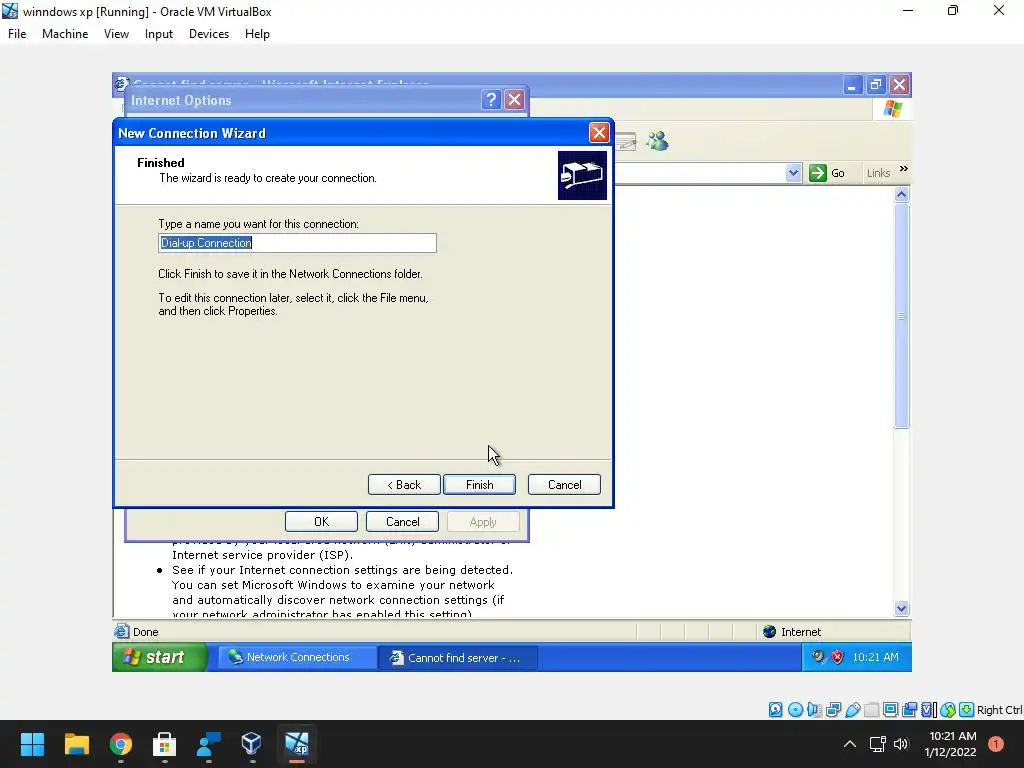Open VirtualBox View menu
This screenshot has width=1024, height=768.
click(116, 34)
